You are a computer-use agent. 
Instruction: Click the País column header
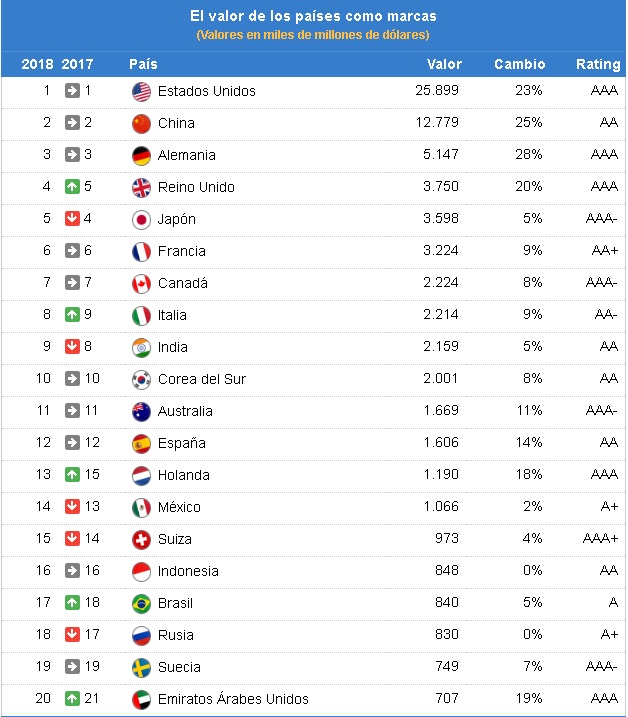click(143, 64)
